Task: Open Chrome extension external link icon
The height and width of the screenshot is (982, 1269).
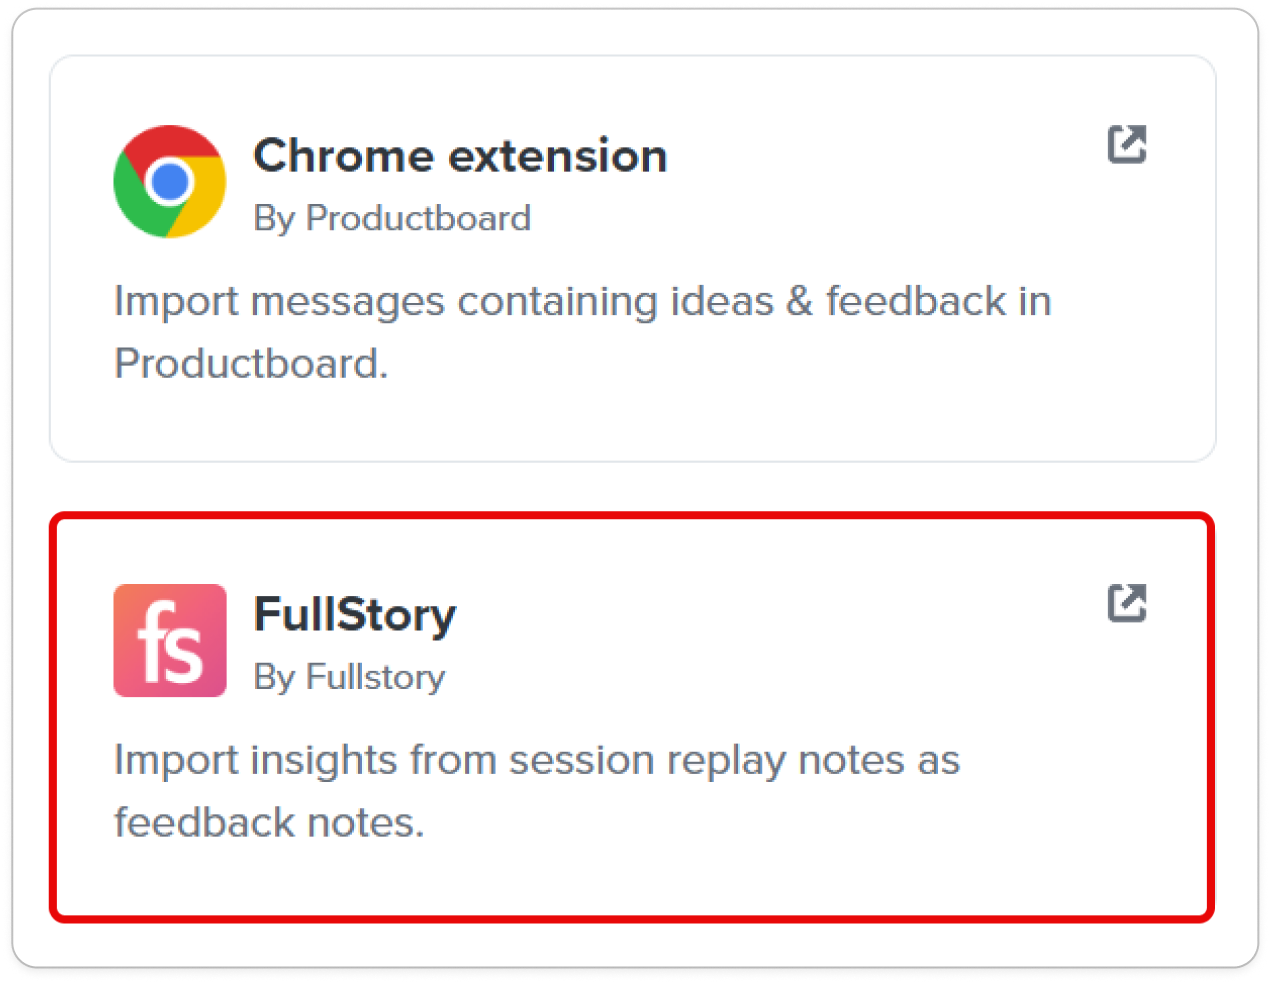Action: point(1127,144)
